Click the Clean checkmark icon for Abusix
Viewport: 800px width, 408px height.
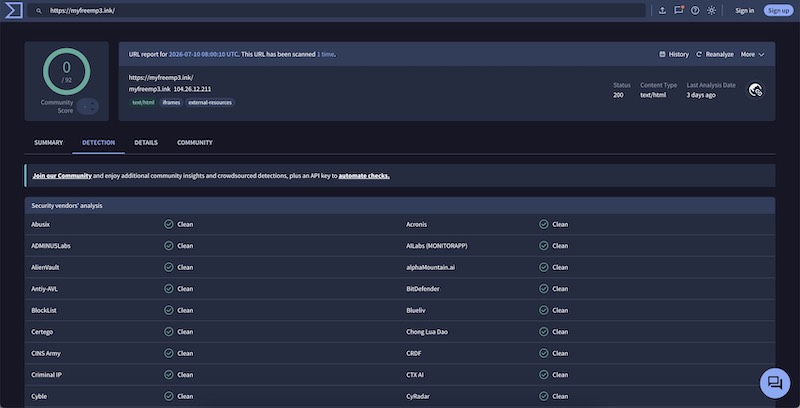(x=168, y=224)
